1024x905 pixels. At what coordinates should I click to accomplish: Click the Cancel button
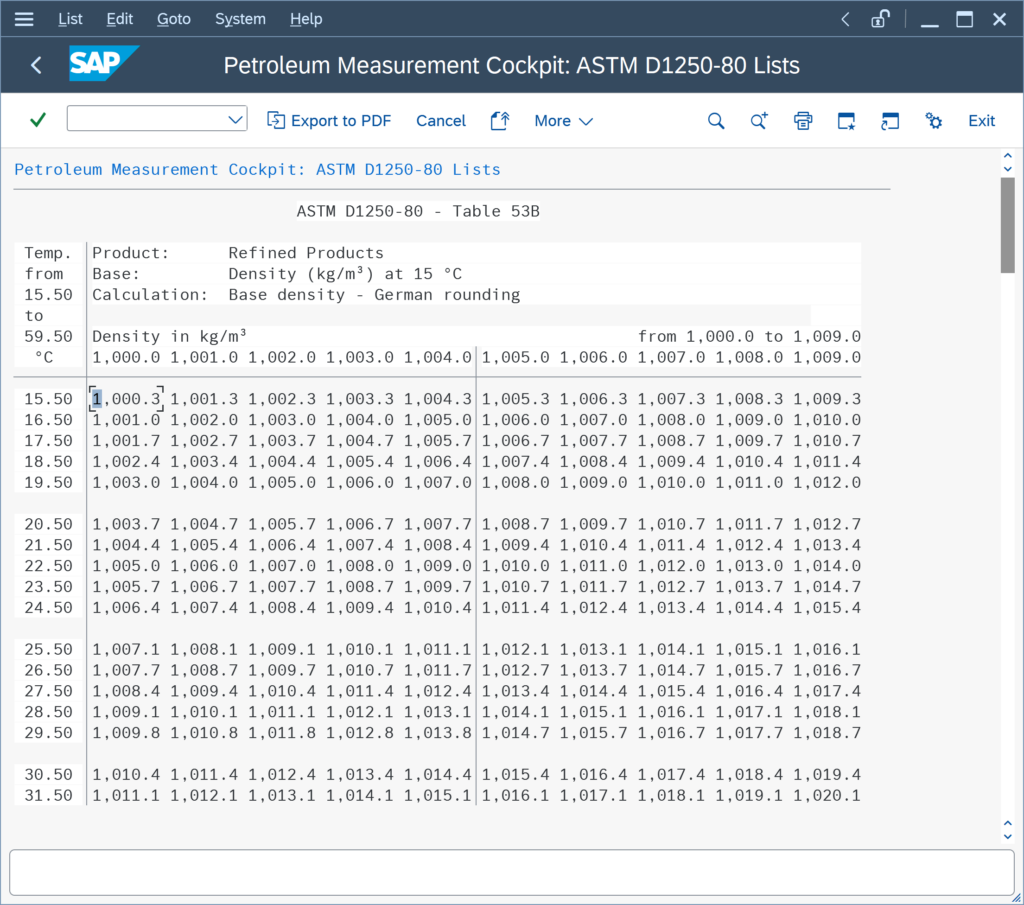[441, 121]
